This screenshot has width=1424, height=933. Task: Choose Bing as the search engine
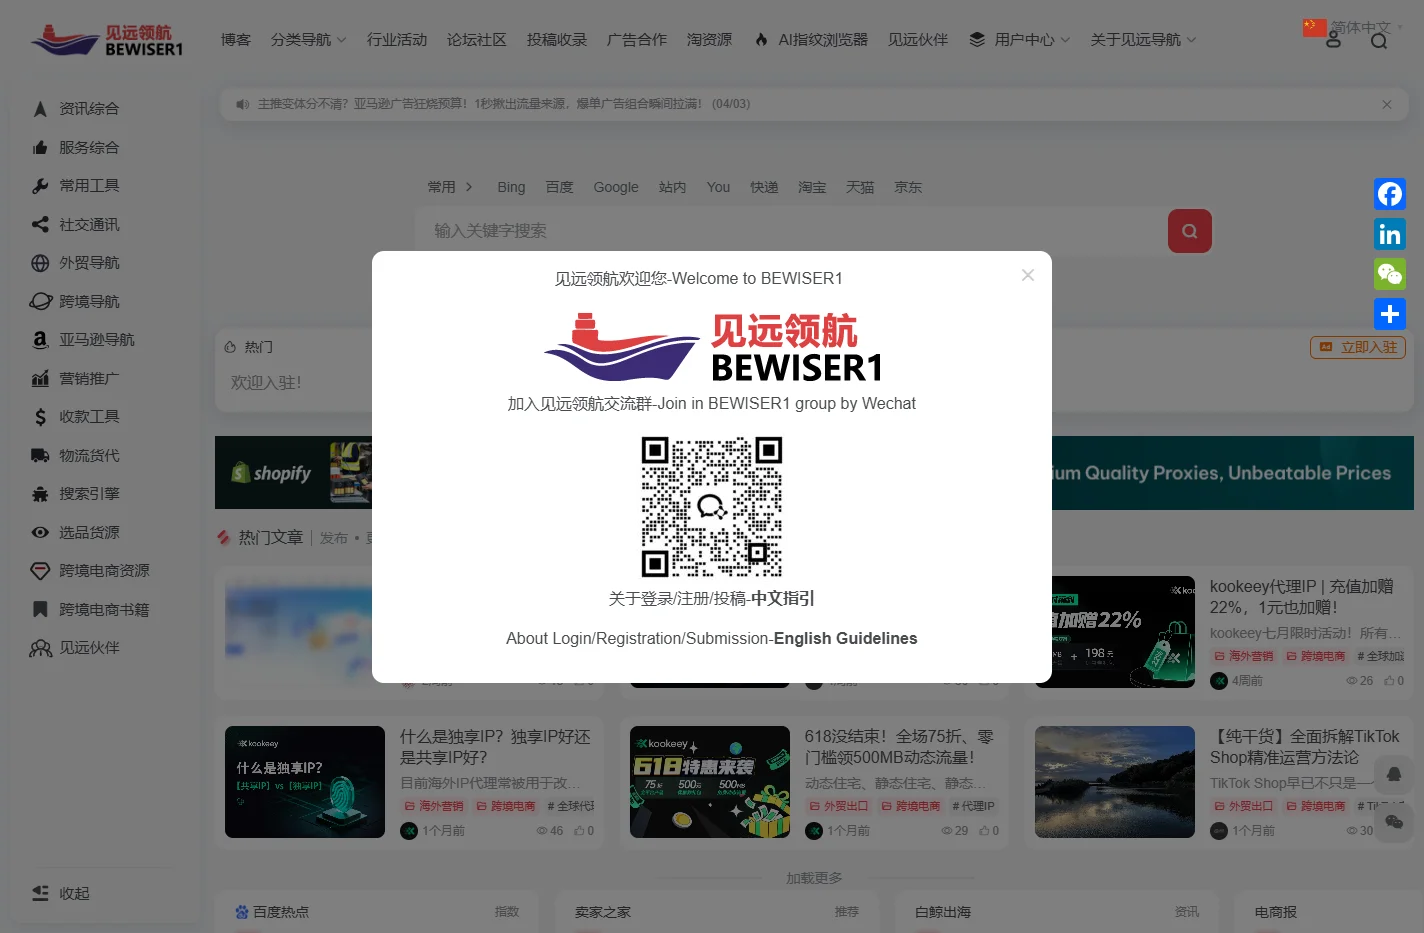511,187
